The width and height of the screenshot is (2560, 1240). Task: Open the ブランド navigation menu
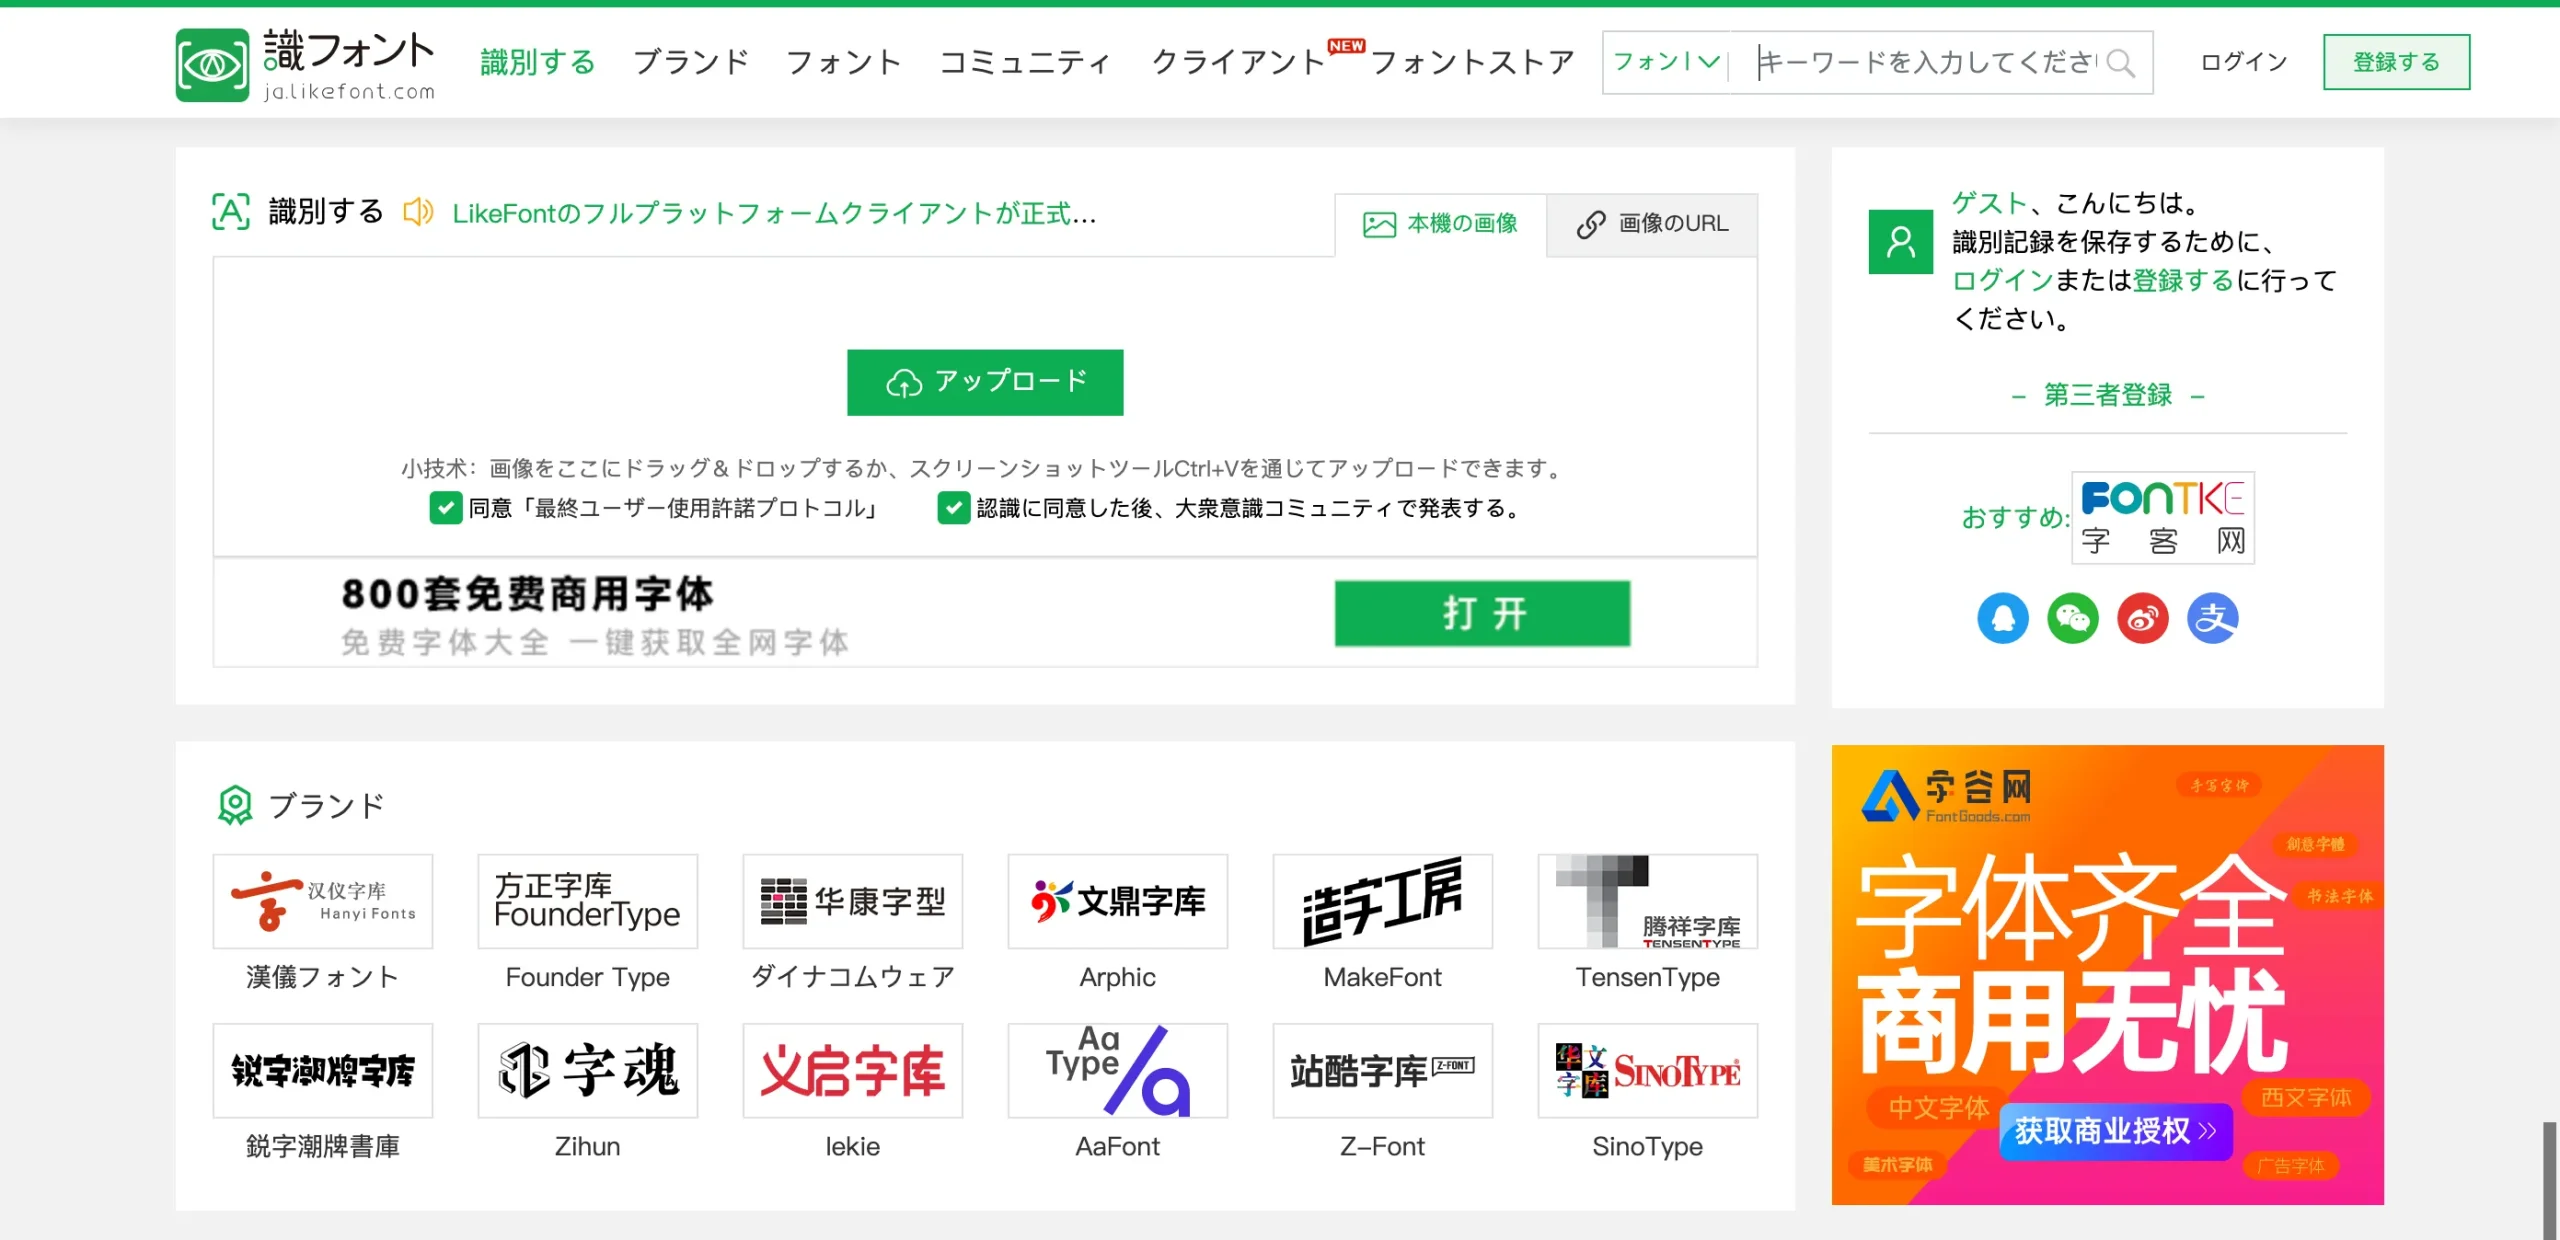pyautogui.click(x=691, y=62)
